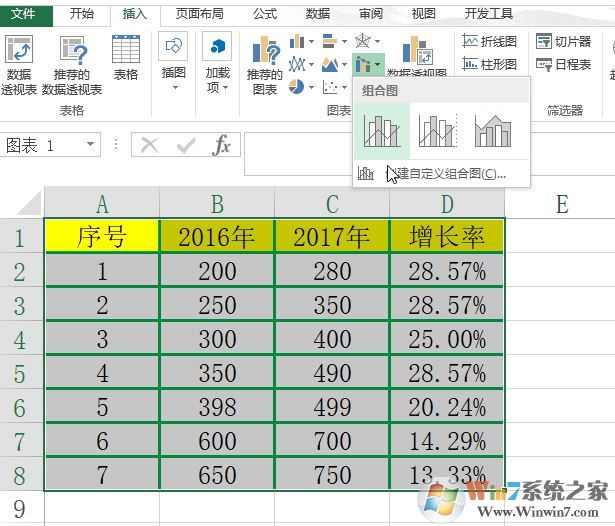The height and width of the screenshot is (526, 615).
Task: Switch to the 页面布局 tab
Action: click(x=200, y=15)
